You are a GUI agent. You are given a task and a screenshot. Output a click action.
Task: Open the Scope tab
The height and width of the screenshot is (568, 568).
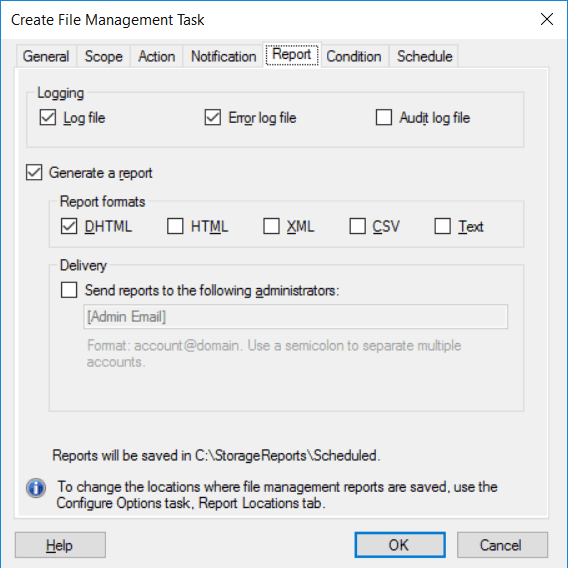click(x=104, y=57)
